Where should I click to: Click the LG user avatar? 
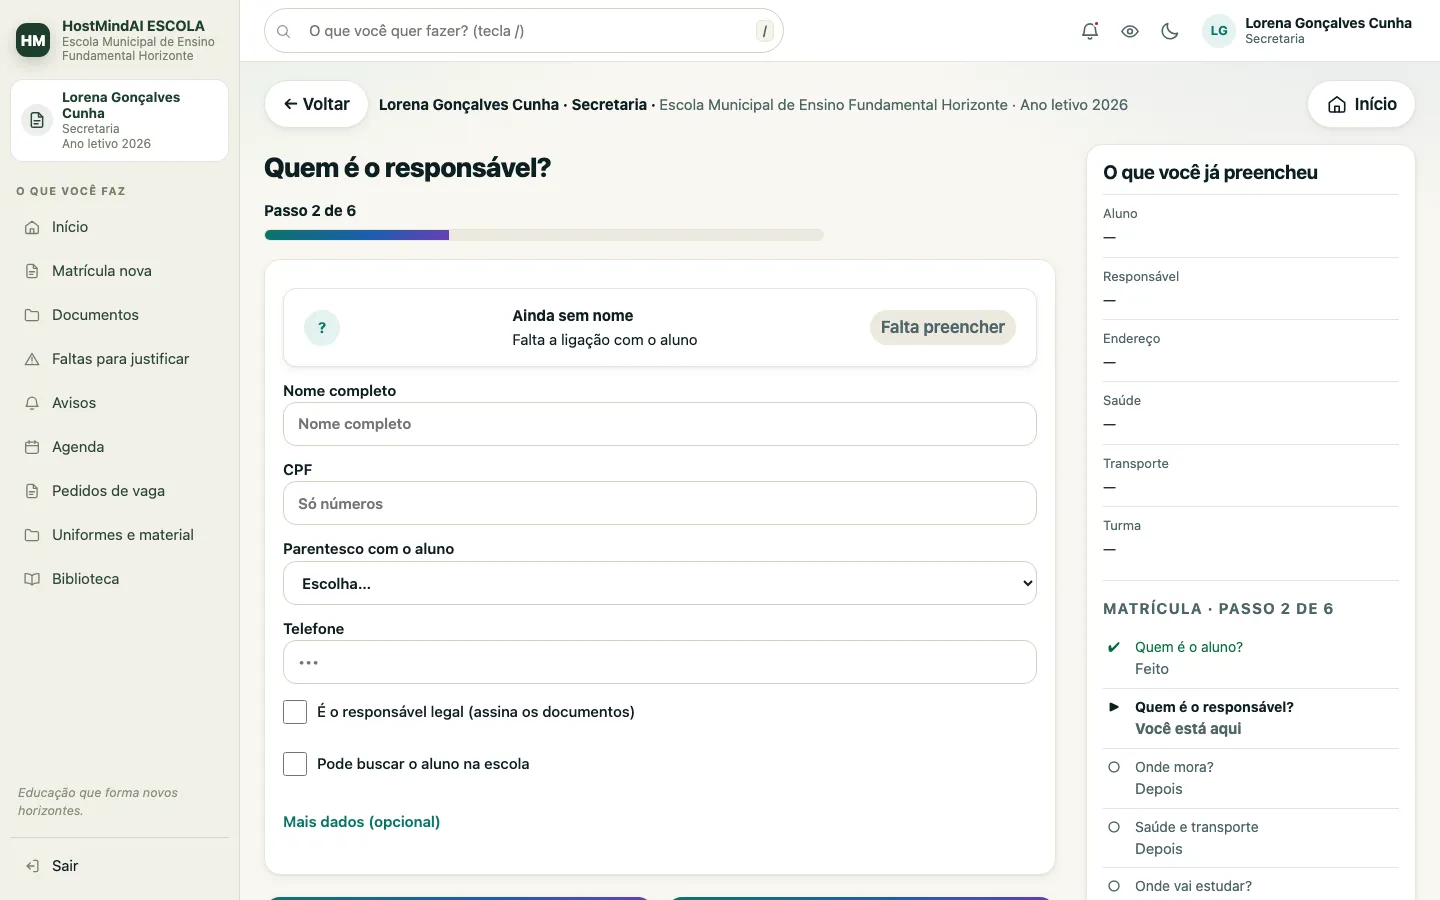[1219, 31]
